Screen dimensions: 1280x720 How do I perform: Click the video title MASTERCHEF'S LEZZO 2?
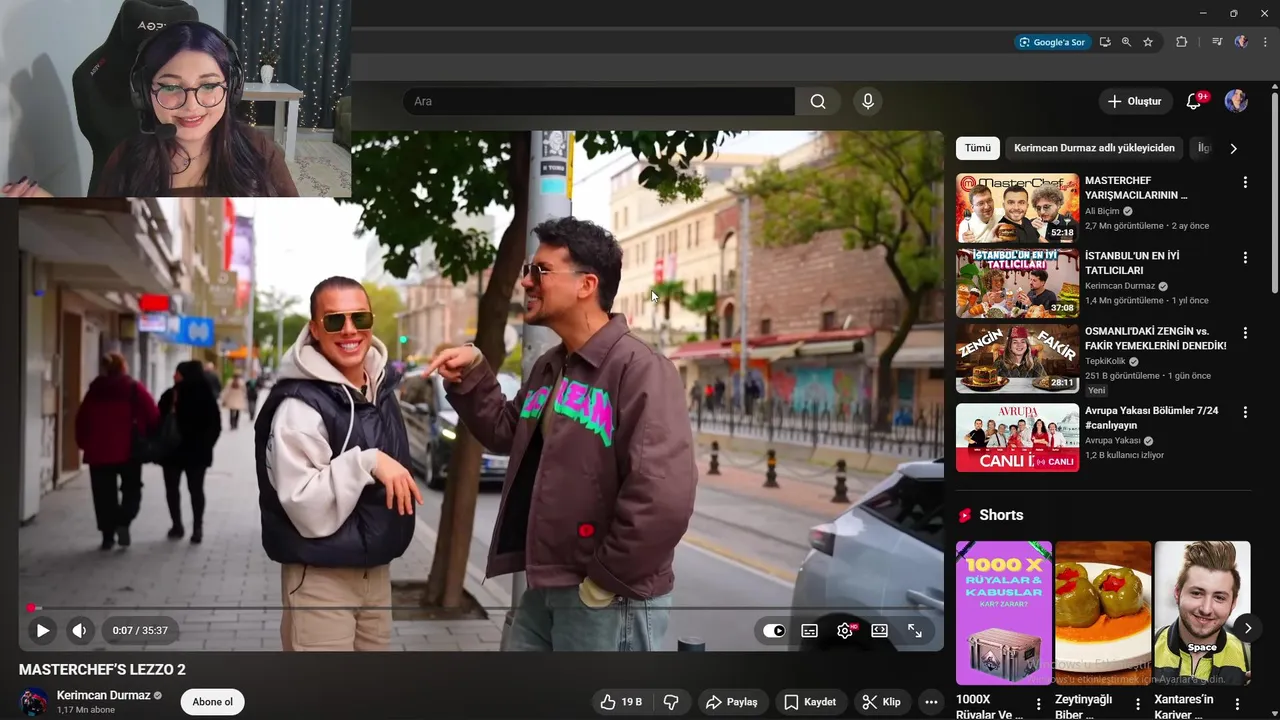pos(102,669)
